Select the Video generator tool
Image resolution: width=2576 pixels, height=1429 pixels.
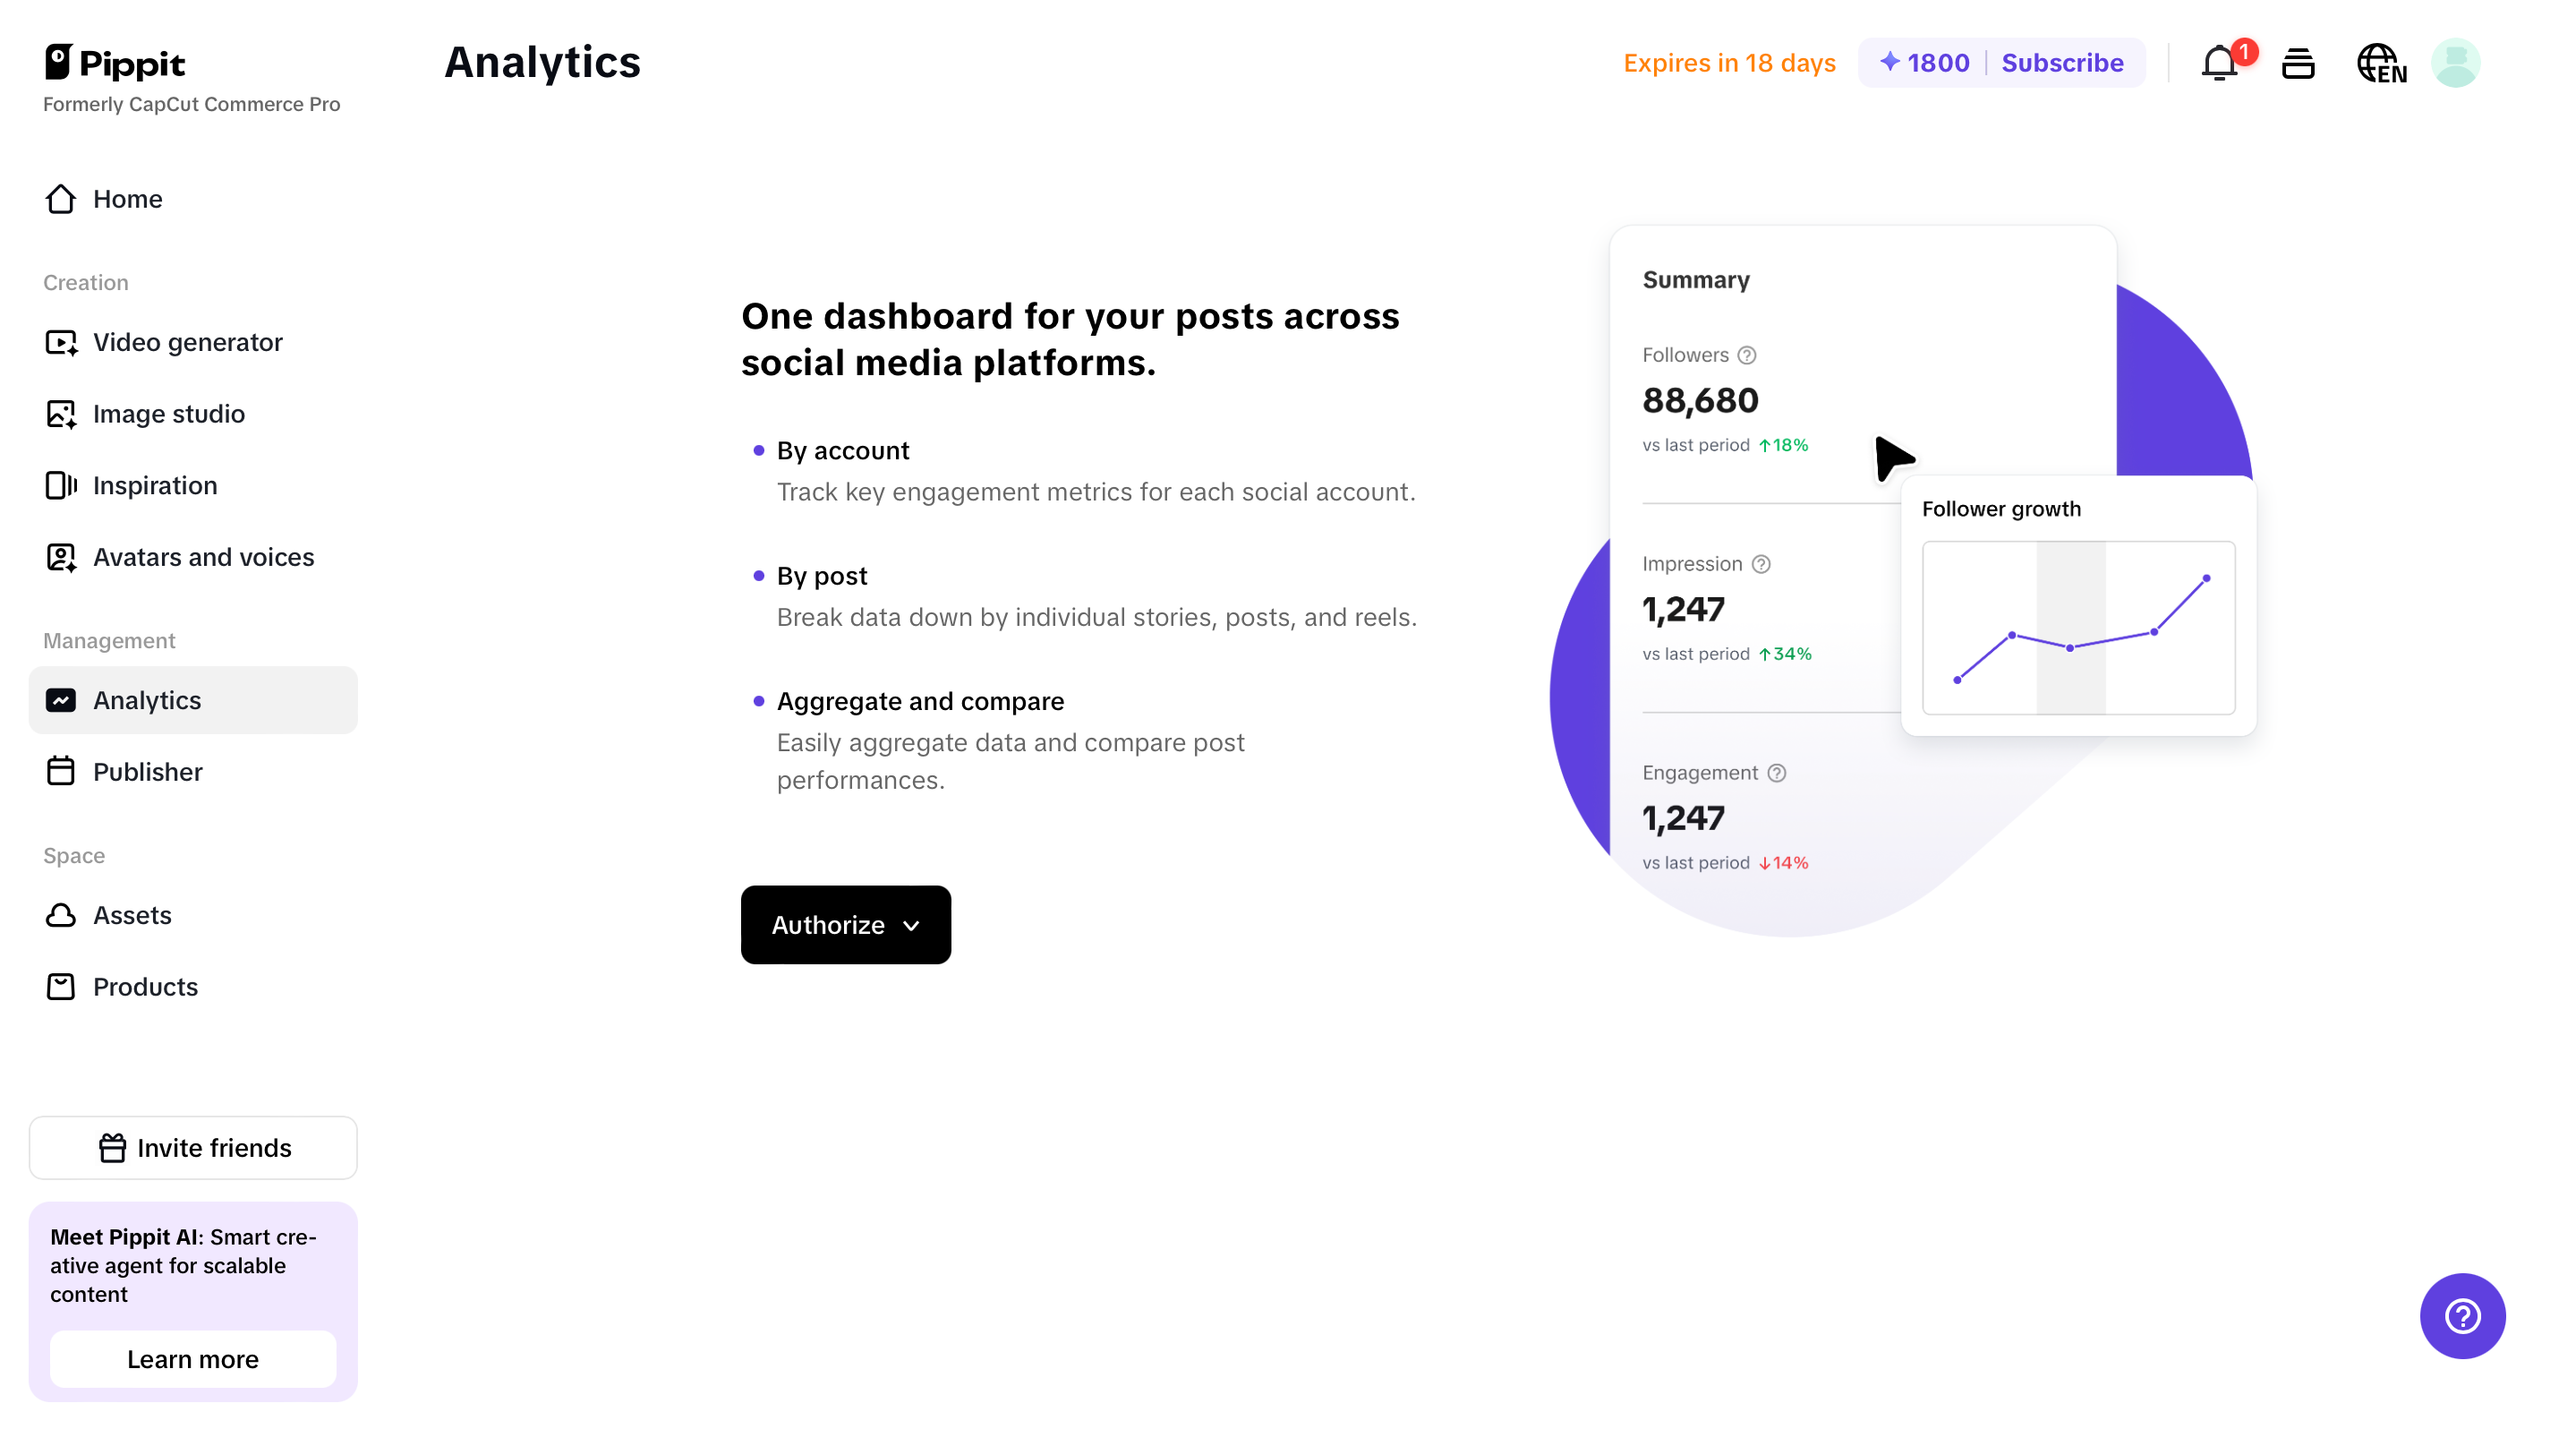click(187, 342)
